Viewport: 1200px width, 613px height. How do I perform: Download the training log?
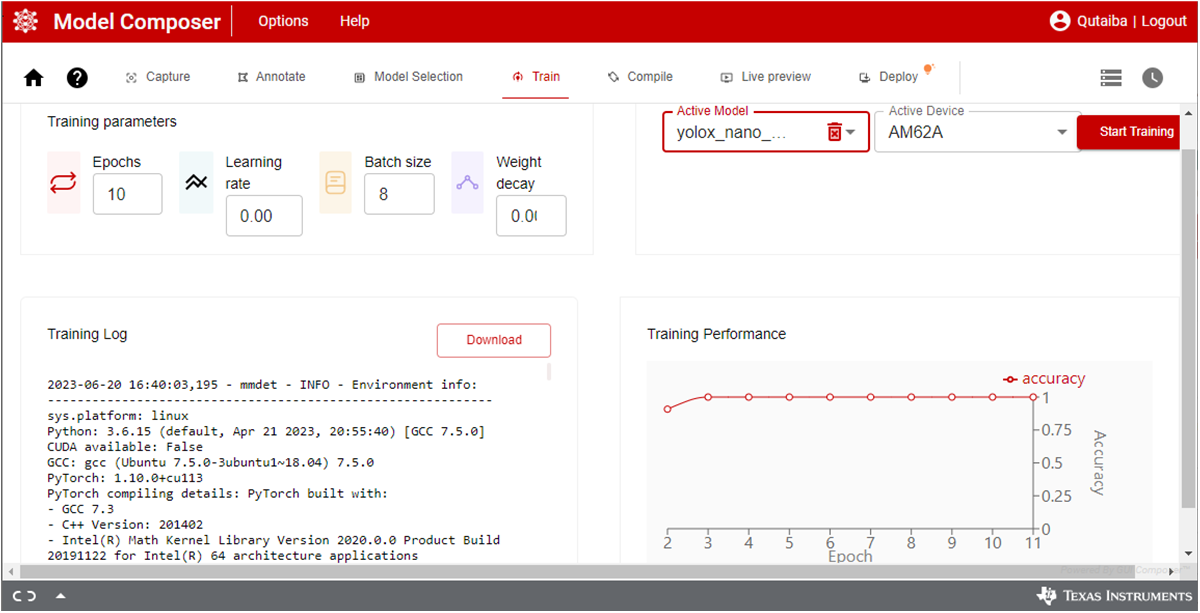pyautogui.click(x=494, y=340)
